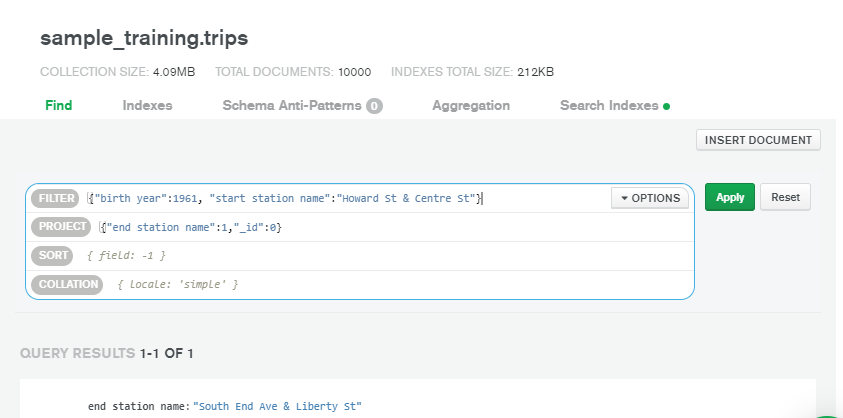Click Reset to clear the query

tap(785, 198)
